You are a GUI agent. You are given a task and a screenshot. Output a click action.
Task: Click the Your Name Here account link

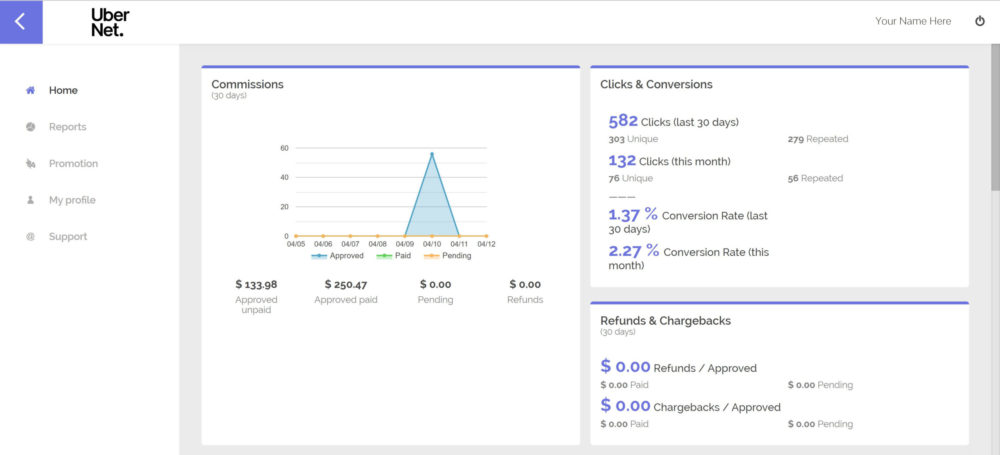click(913, 21)
